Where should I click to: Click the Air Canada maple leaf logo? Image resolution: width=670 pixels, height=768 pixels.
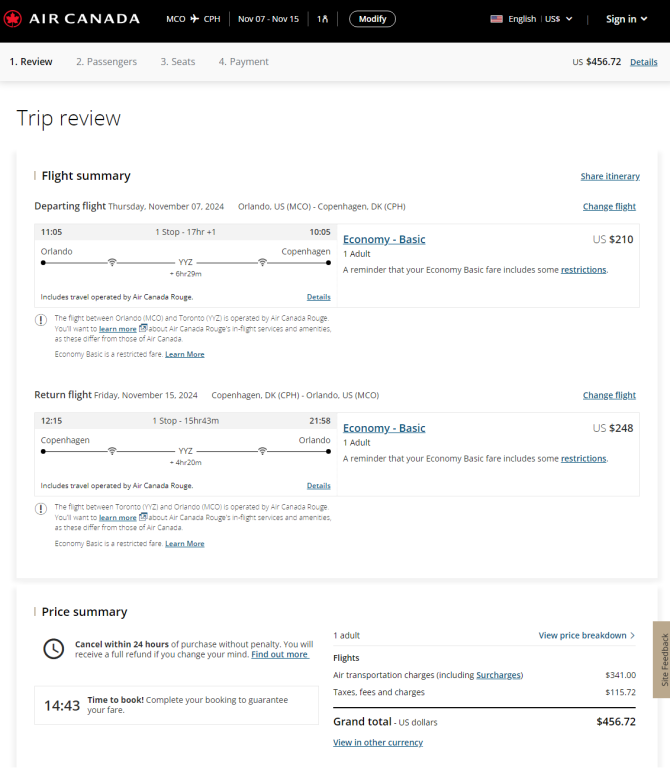[x=12, y=19]
